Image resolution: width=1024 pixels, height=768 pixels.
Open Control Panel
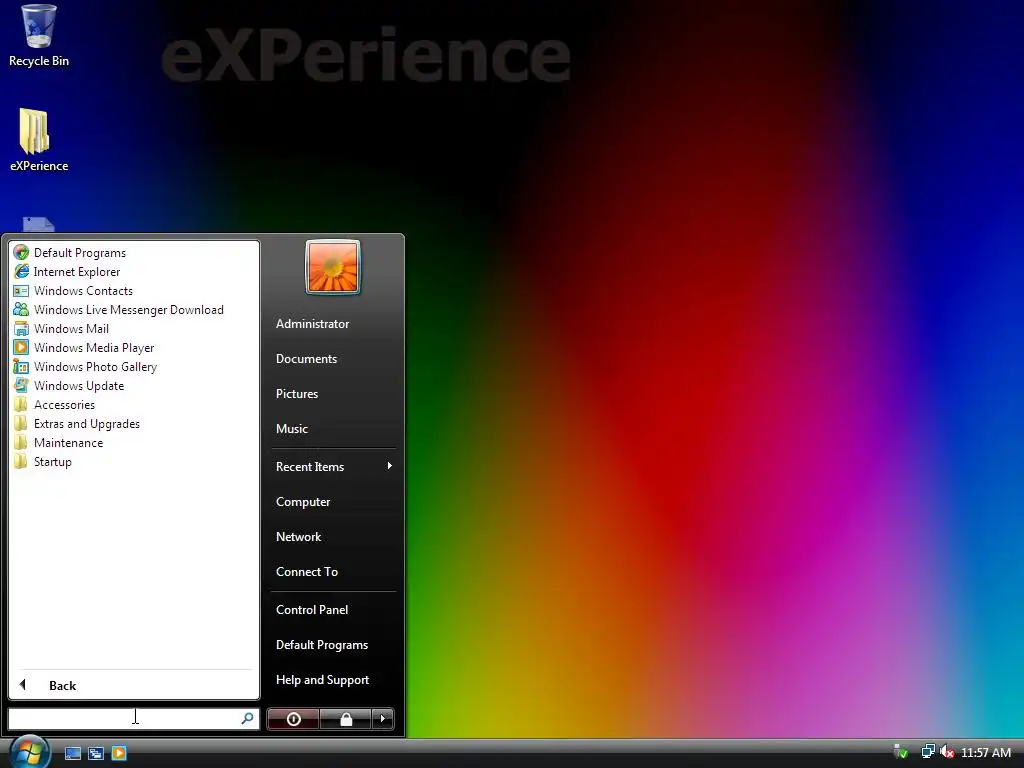[x=312, y=610]
